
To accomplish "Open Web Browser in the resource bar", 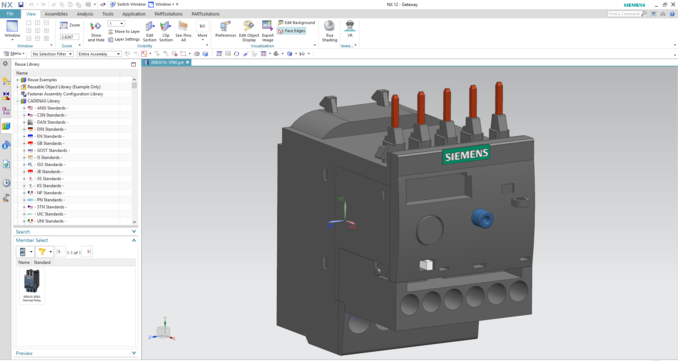I will click(x=6, y=164).
